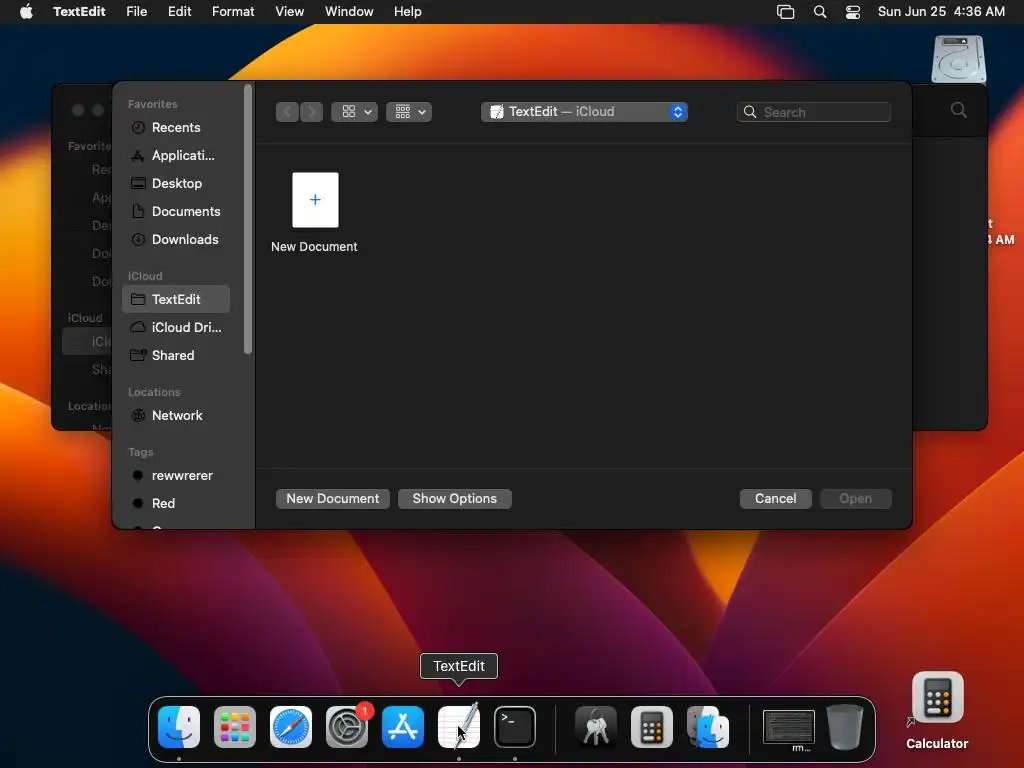1024x768 pixels.
Task: Go to Downloads in the sidebar
Action: point(176,240)
